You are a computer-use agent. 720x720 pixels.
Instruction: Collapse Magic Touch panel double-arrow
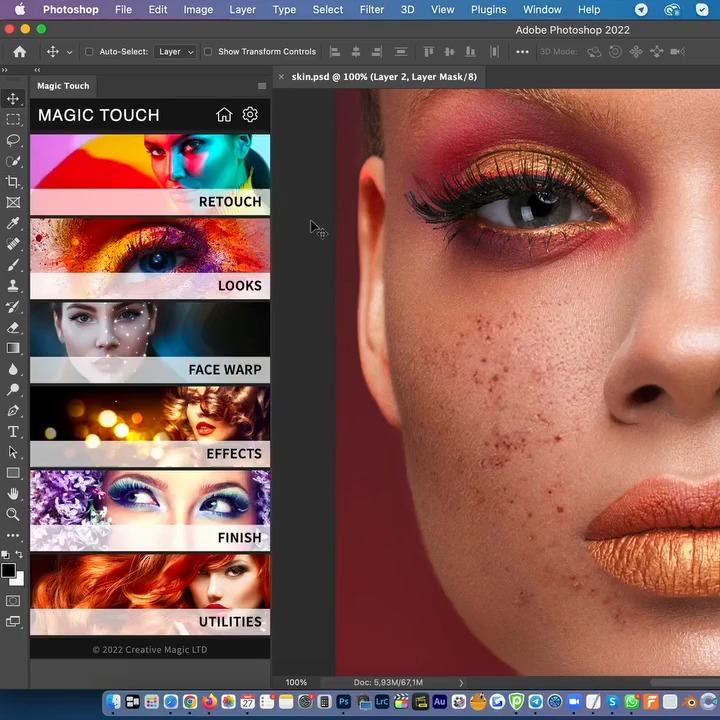[x=37, y=70]
